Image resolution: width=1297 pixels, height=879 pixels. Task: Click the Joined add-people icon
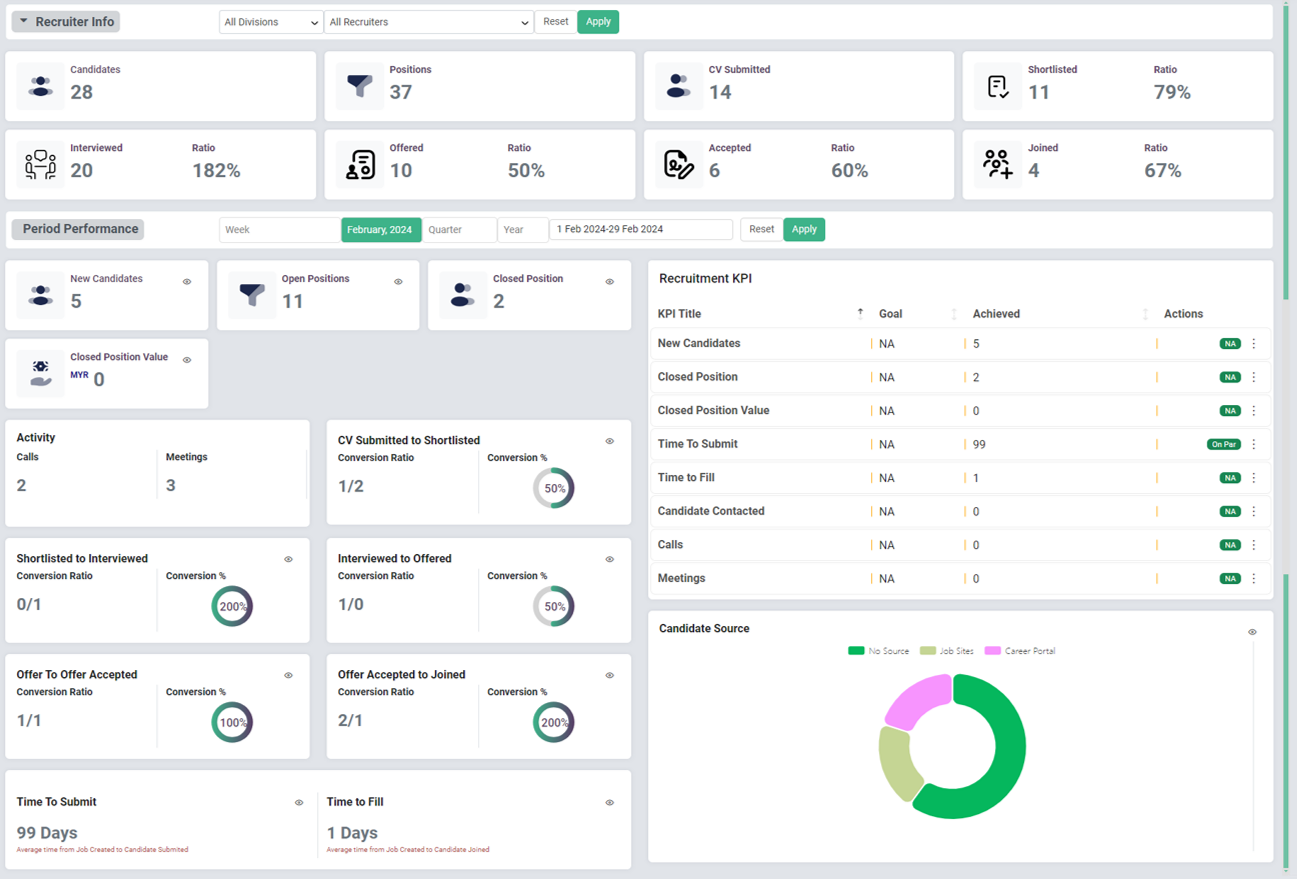[998, 165]
